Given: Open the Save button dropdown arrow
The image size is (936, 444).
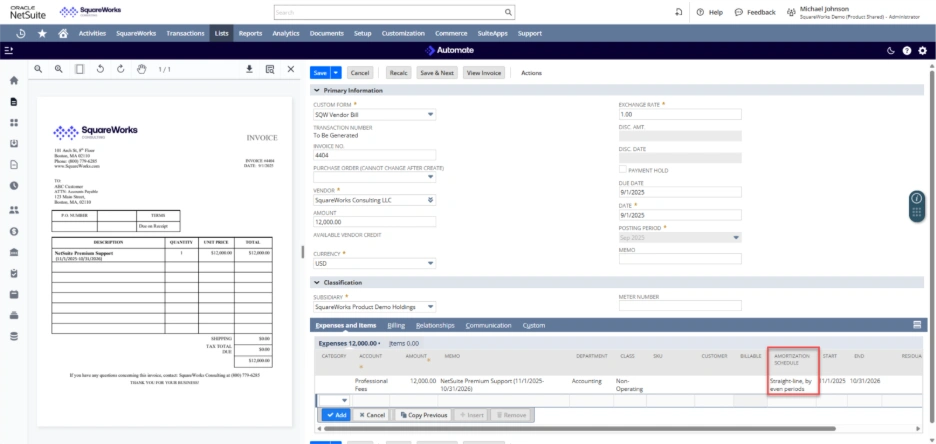Looking at the screenshot, I should [336, 73].
